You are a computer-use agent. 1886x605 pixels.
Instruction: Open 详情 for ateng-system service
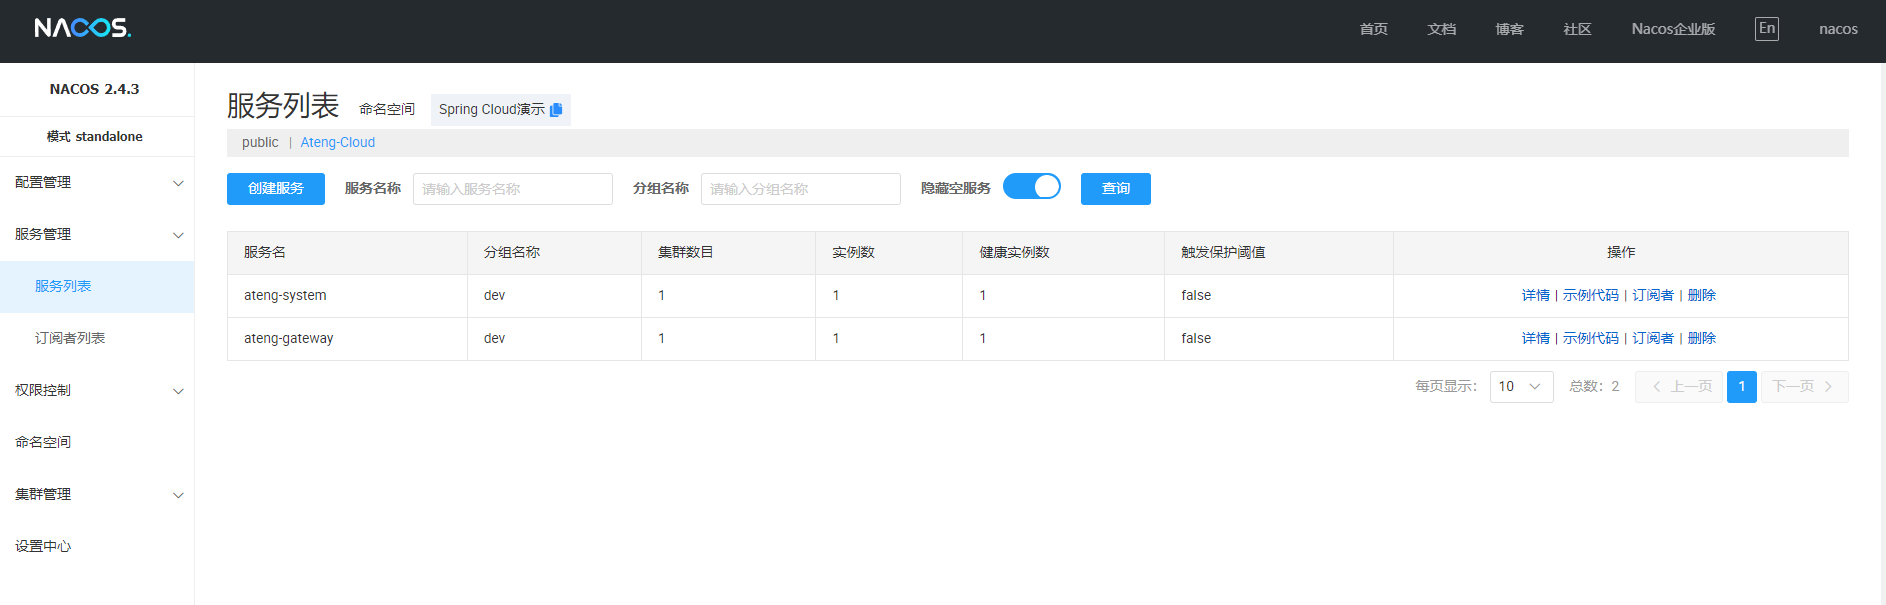coord(1535,296)
